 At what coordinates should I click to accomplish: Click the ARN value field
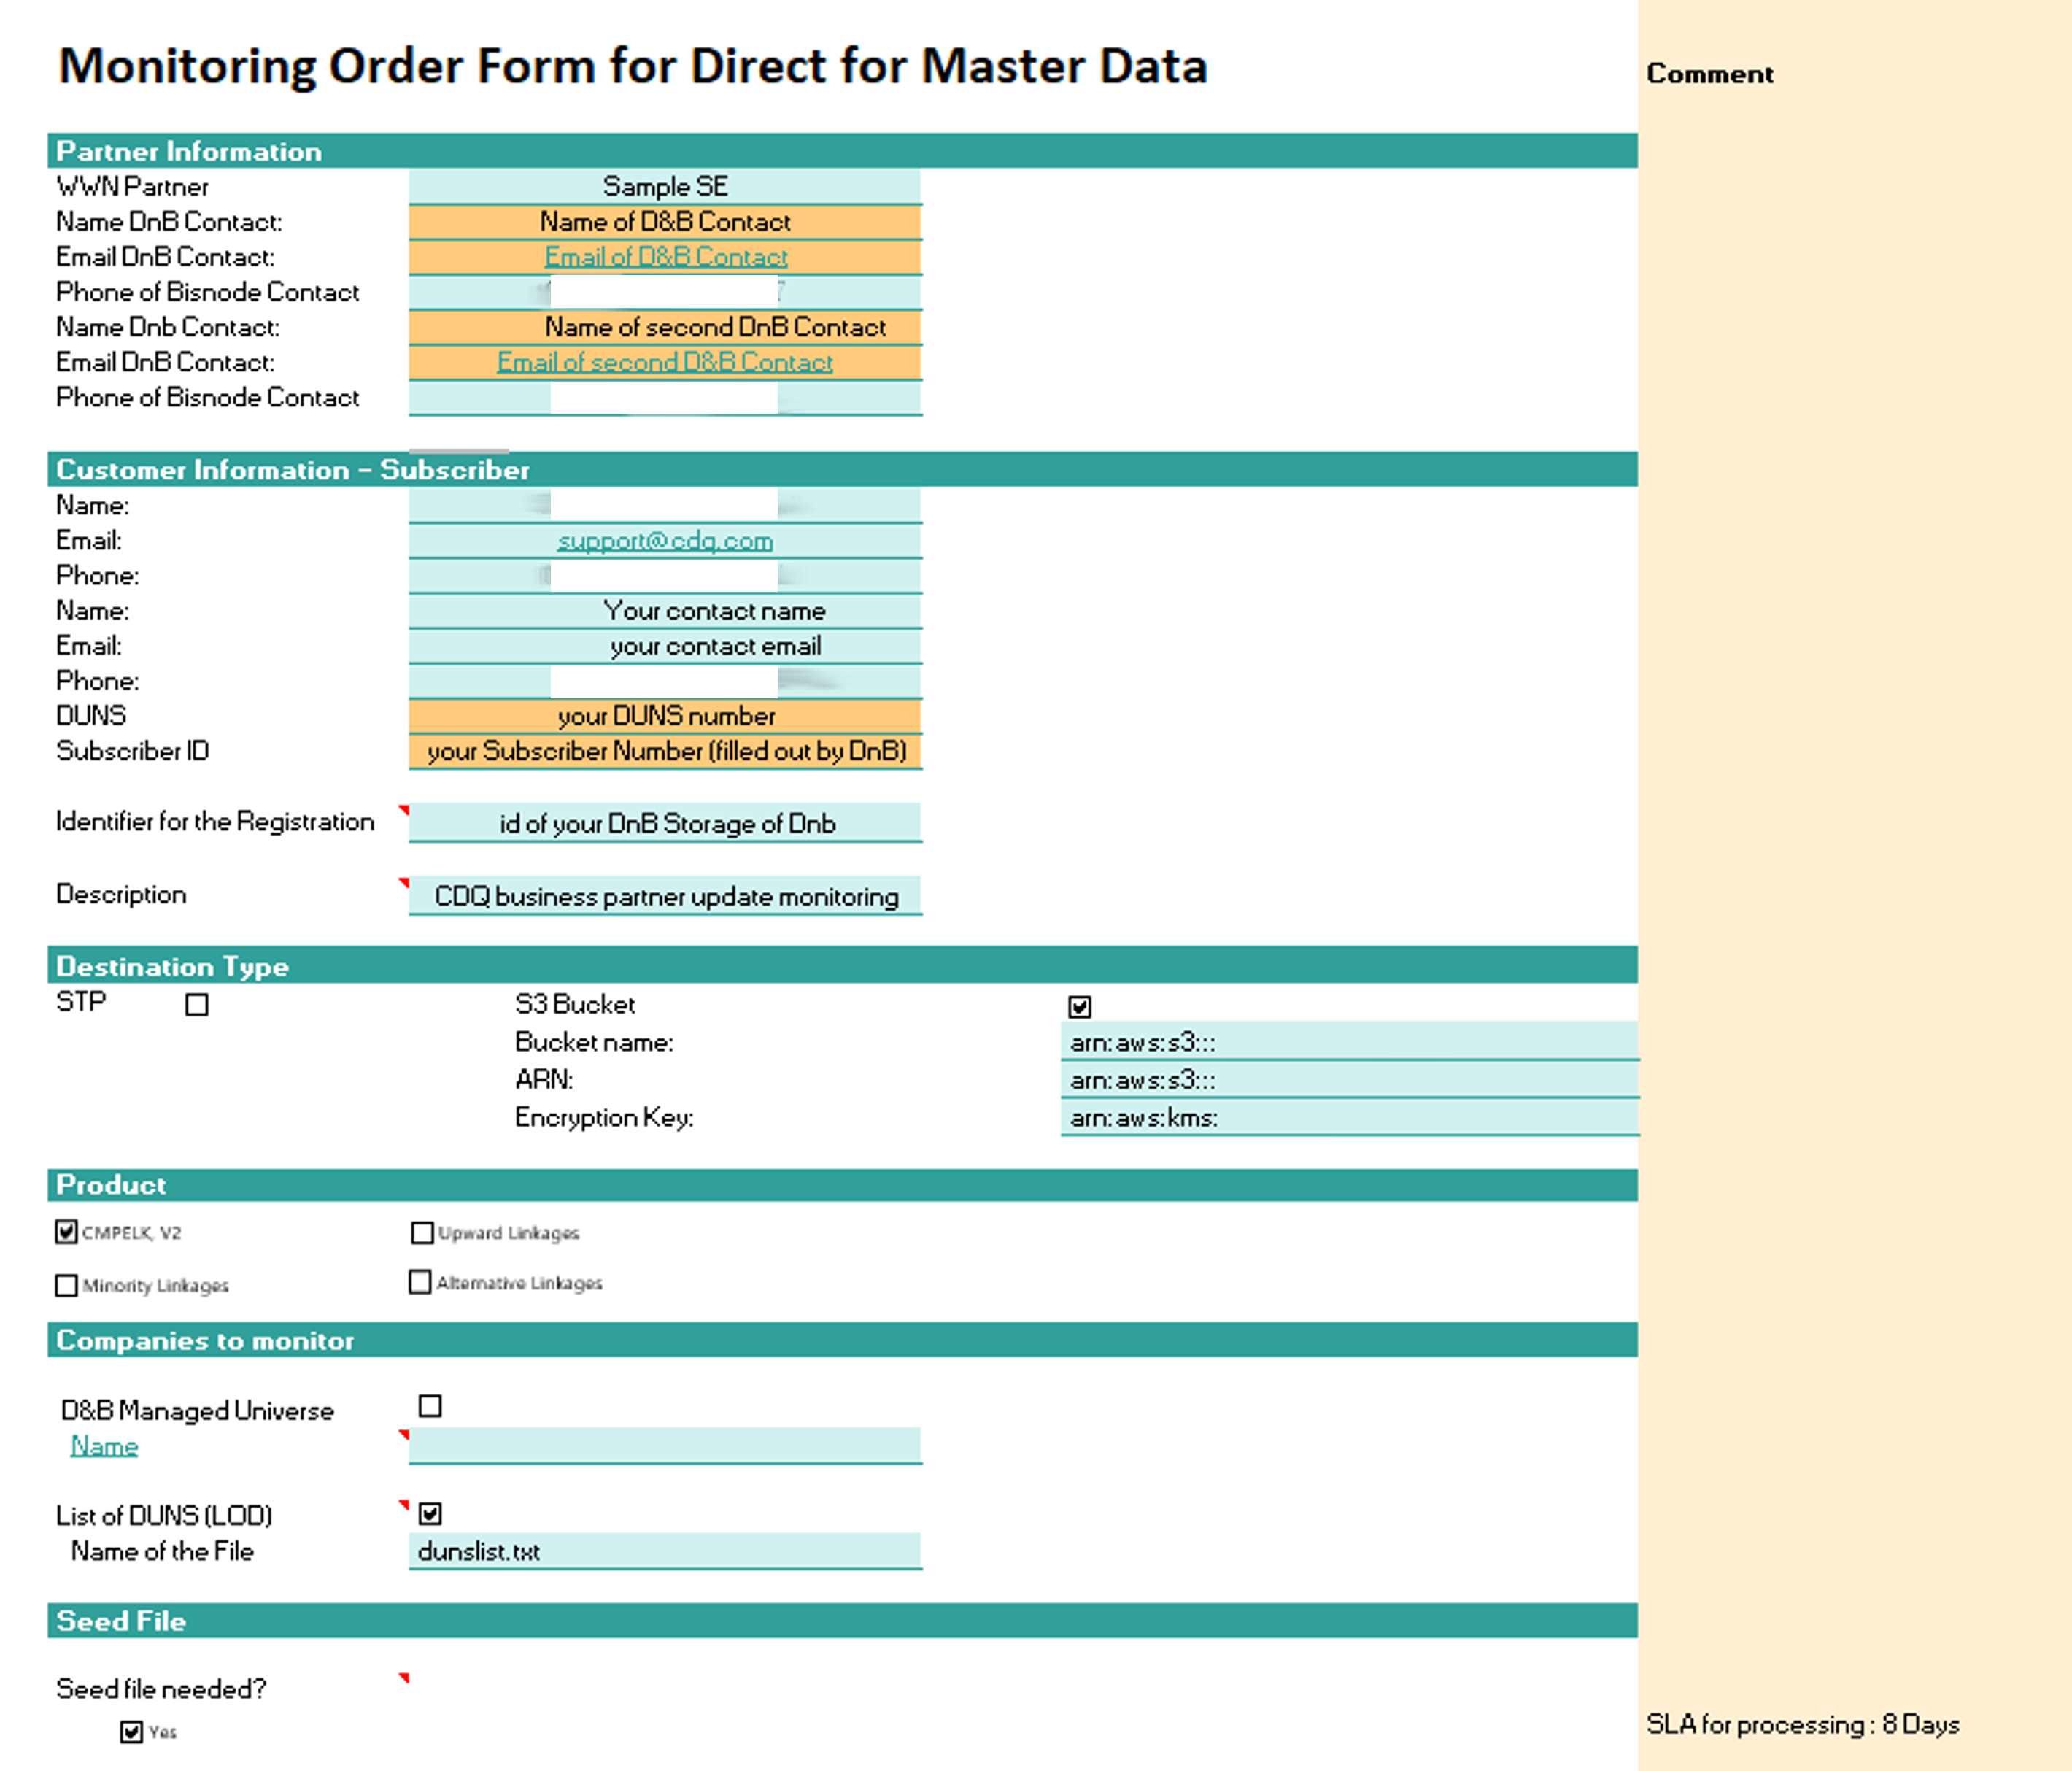(x=1349, y=1080)
